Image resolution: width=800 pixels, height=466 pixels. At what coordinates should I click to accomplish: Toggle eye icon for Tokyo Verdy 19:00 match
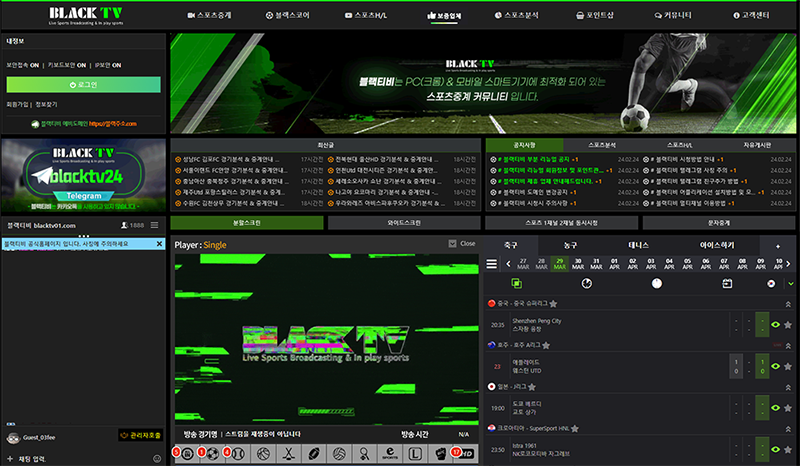[x=776, y=408]
